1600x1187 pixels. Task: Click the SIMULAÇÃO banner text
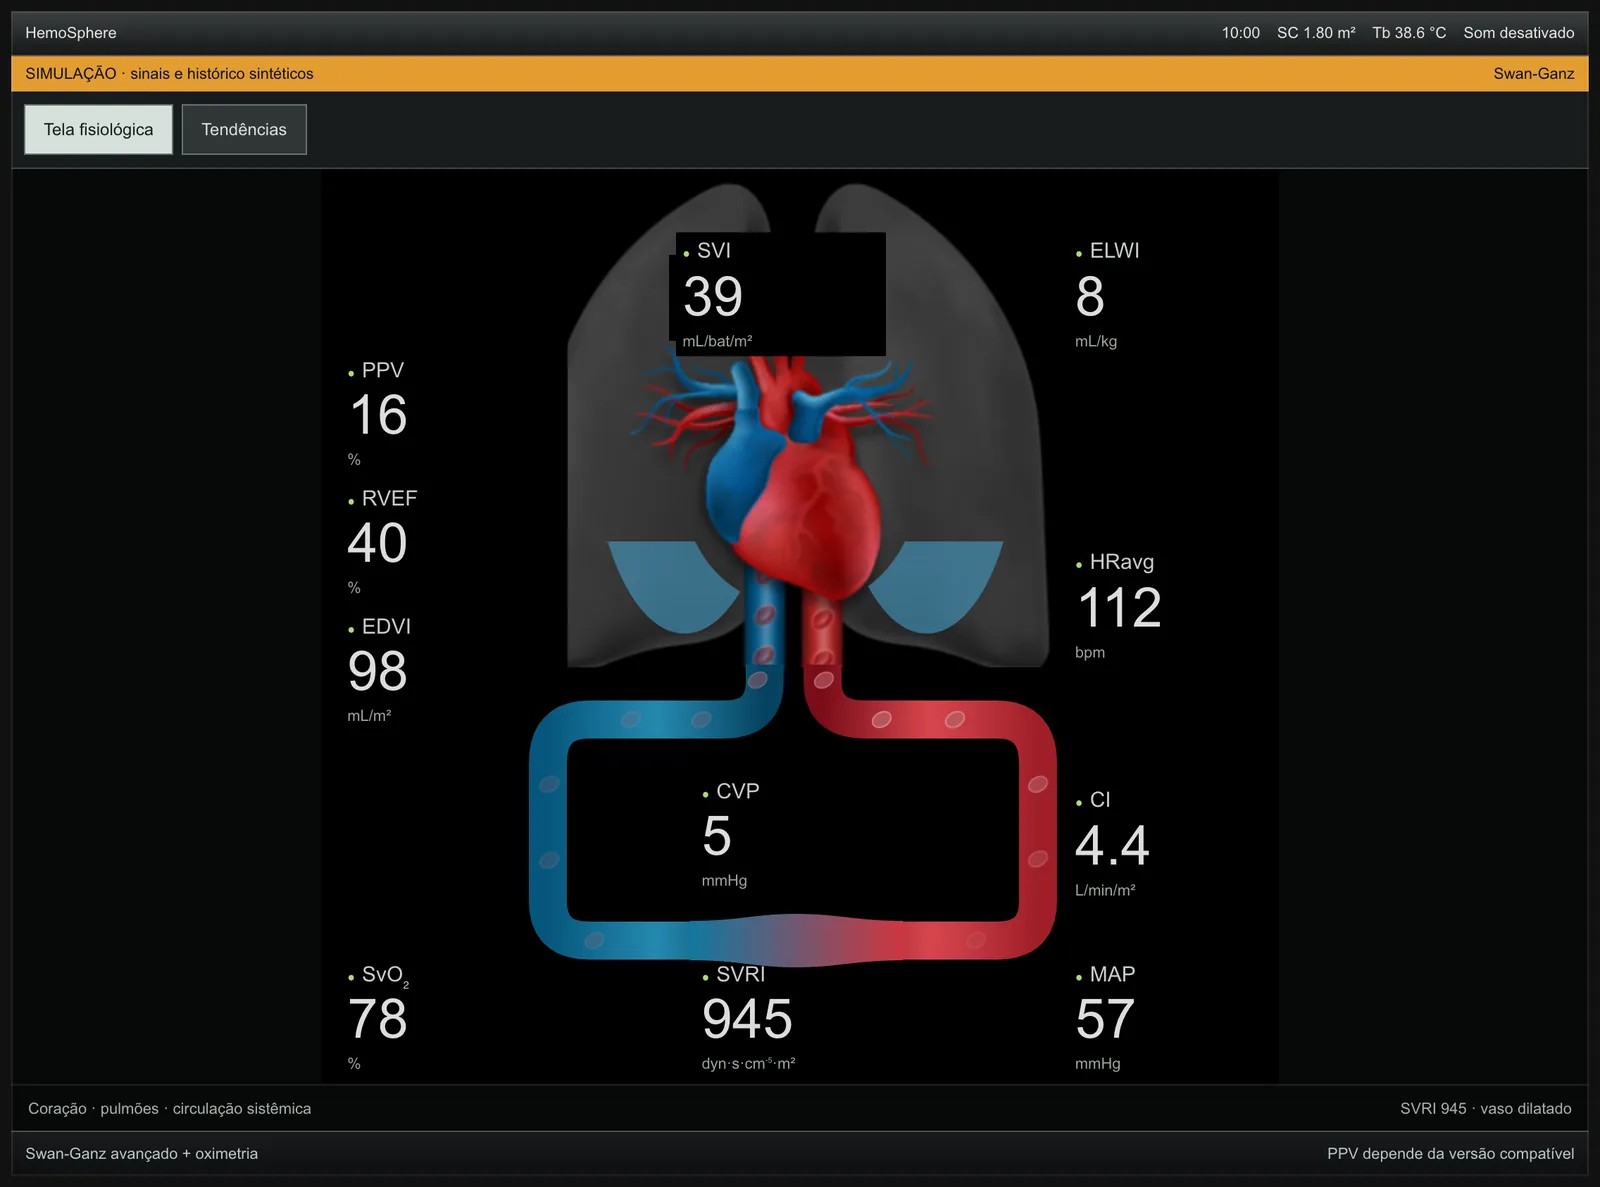tap(169, 74)
